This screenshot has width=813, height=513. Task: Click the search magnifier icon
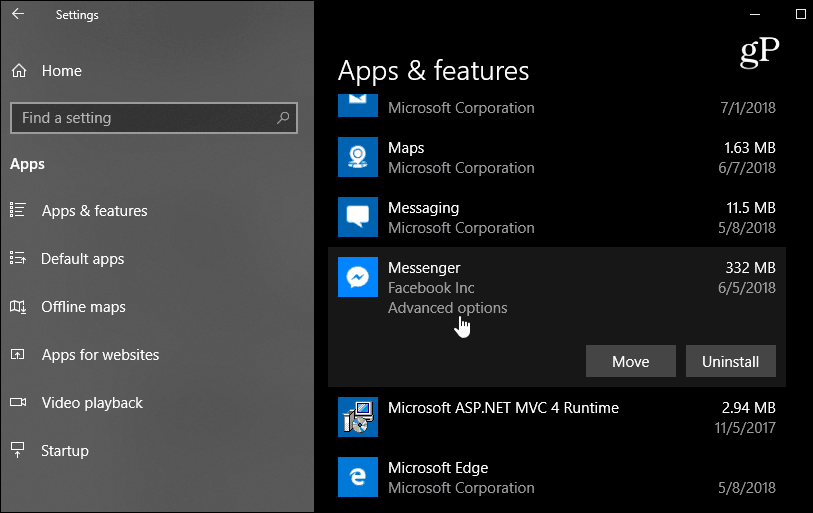[283, 118]
